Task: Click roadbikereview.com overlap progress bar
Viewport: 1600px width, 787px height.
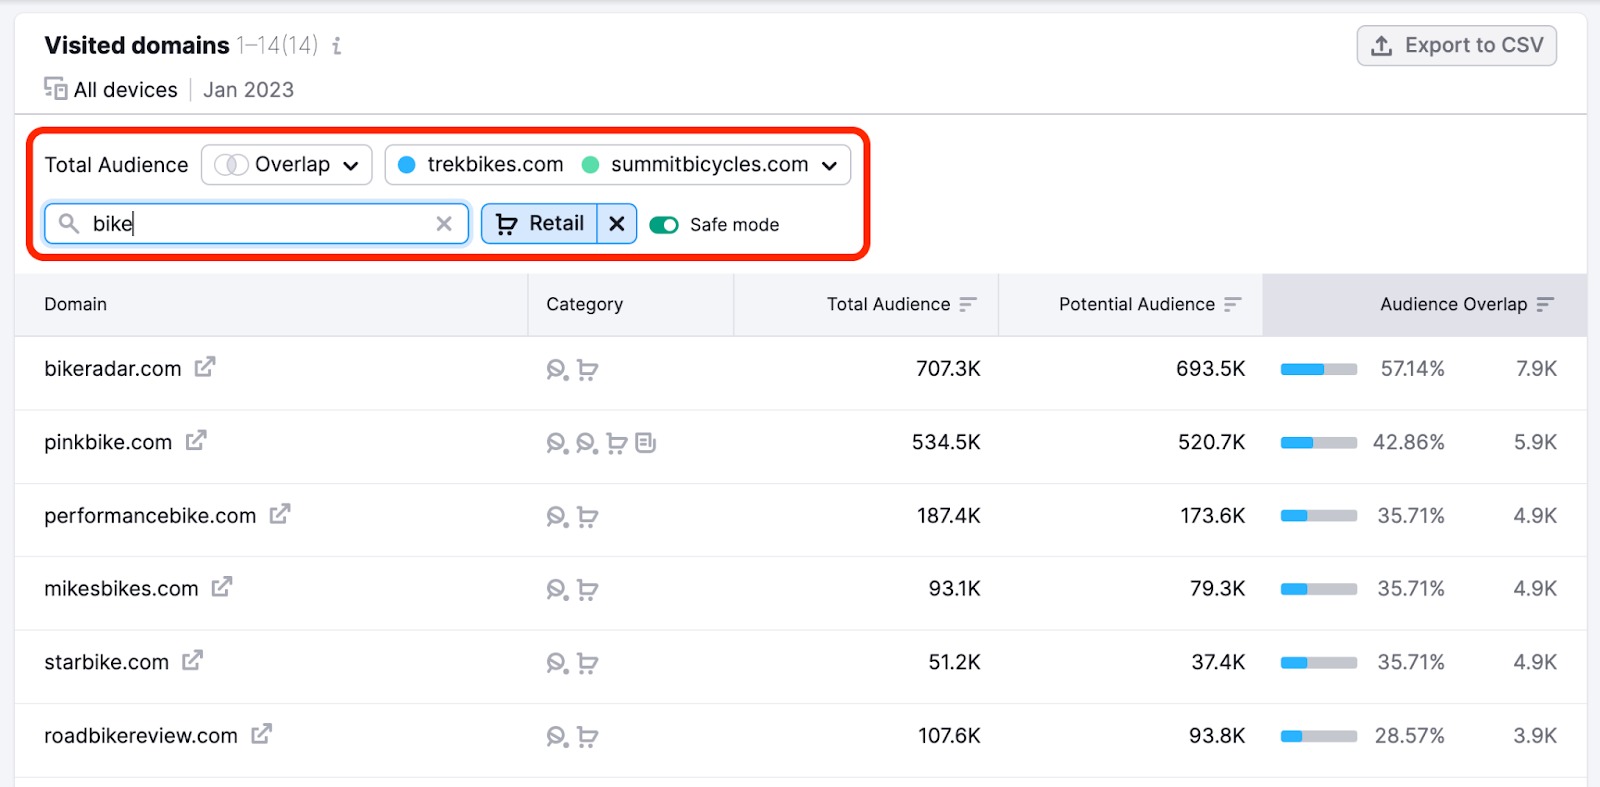Action: (x=1319, y=736)
